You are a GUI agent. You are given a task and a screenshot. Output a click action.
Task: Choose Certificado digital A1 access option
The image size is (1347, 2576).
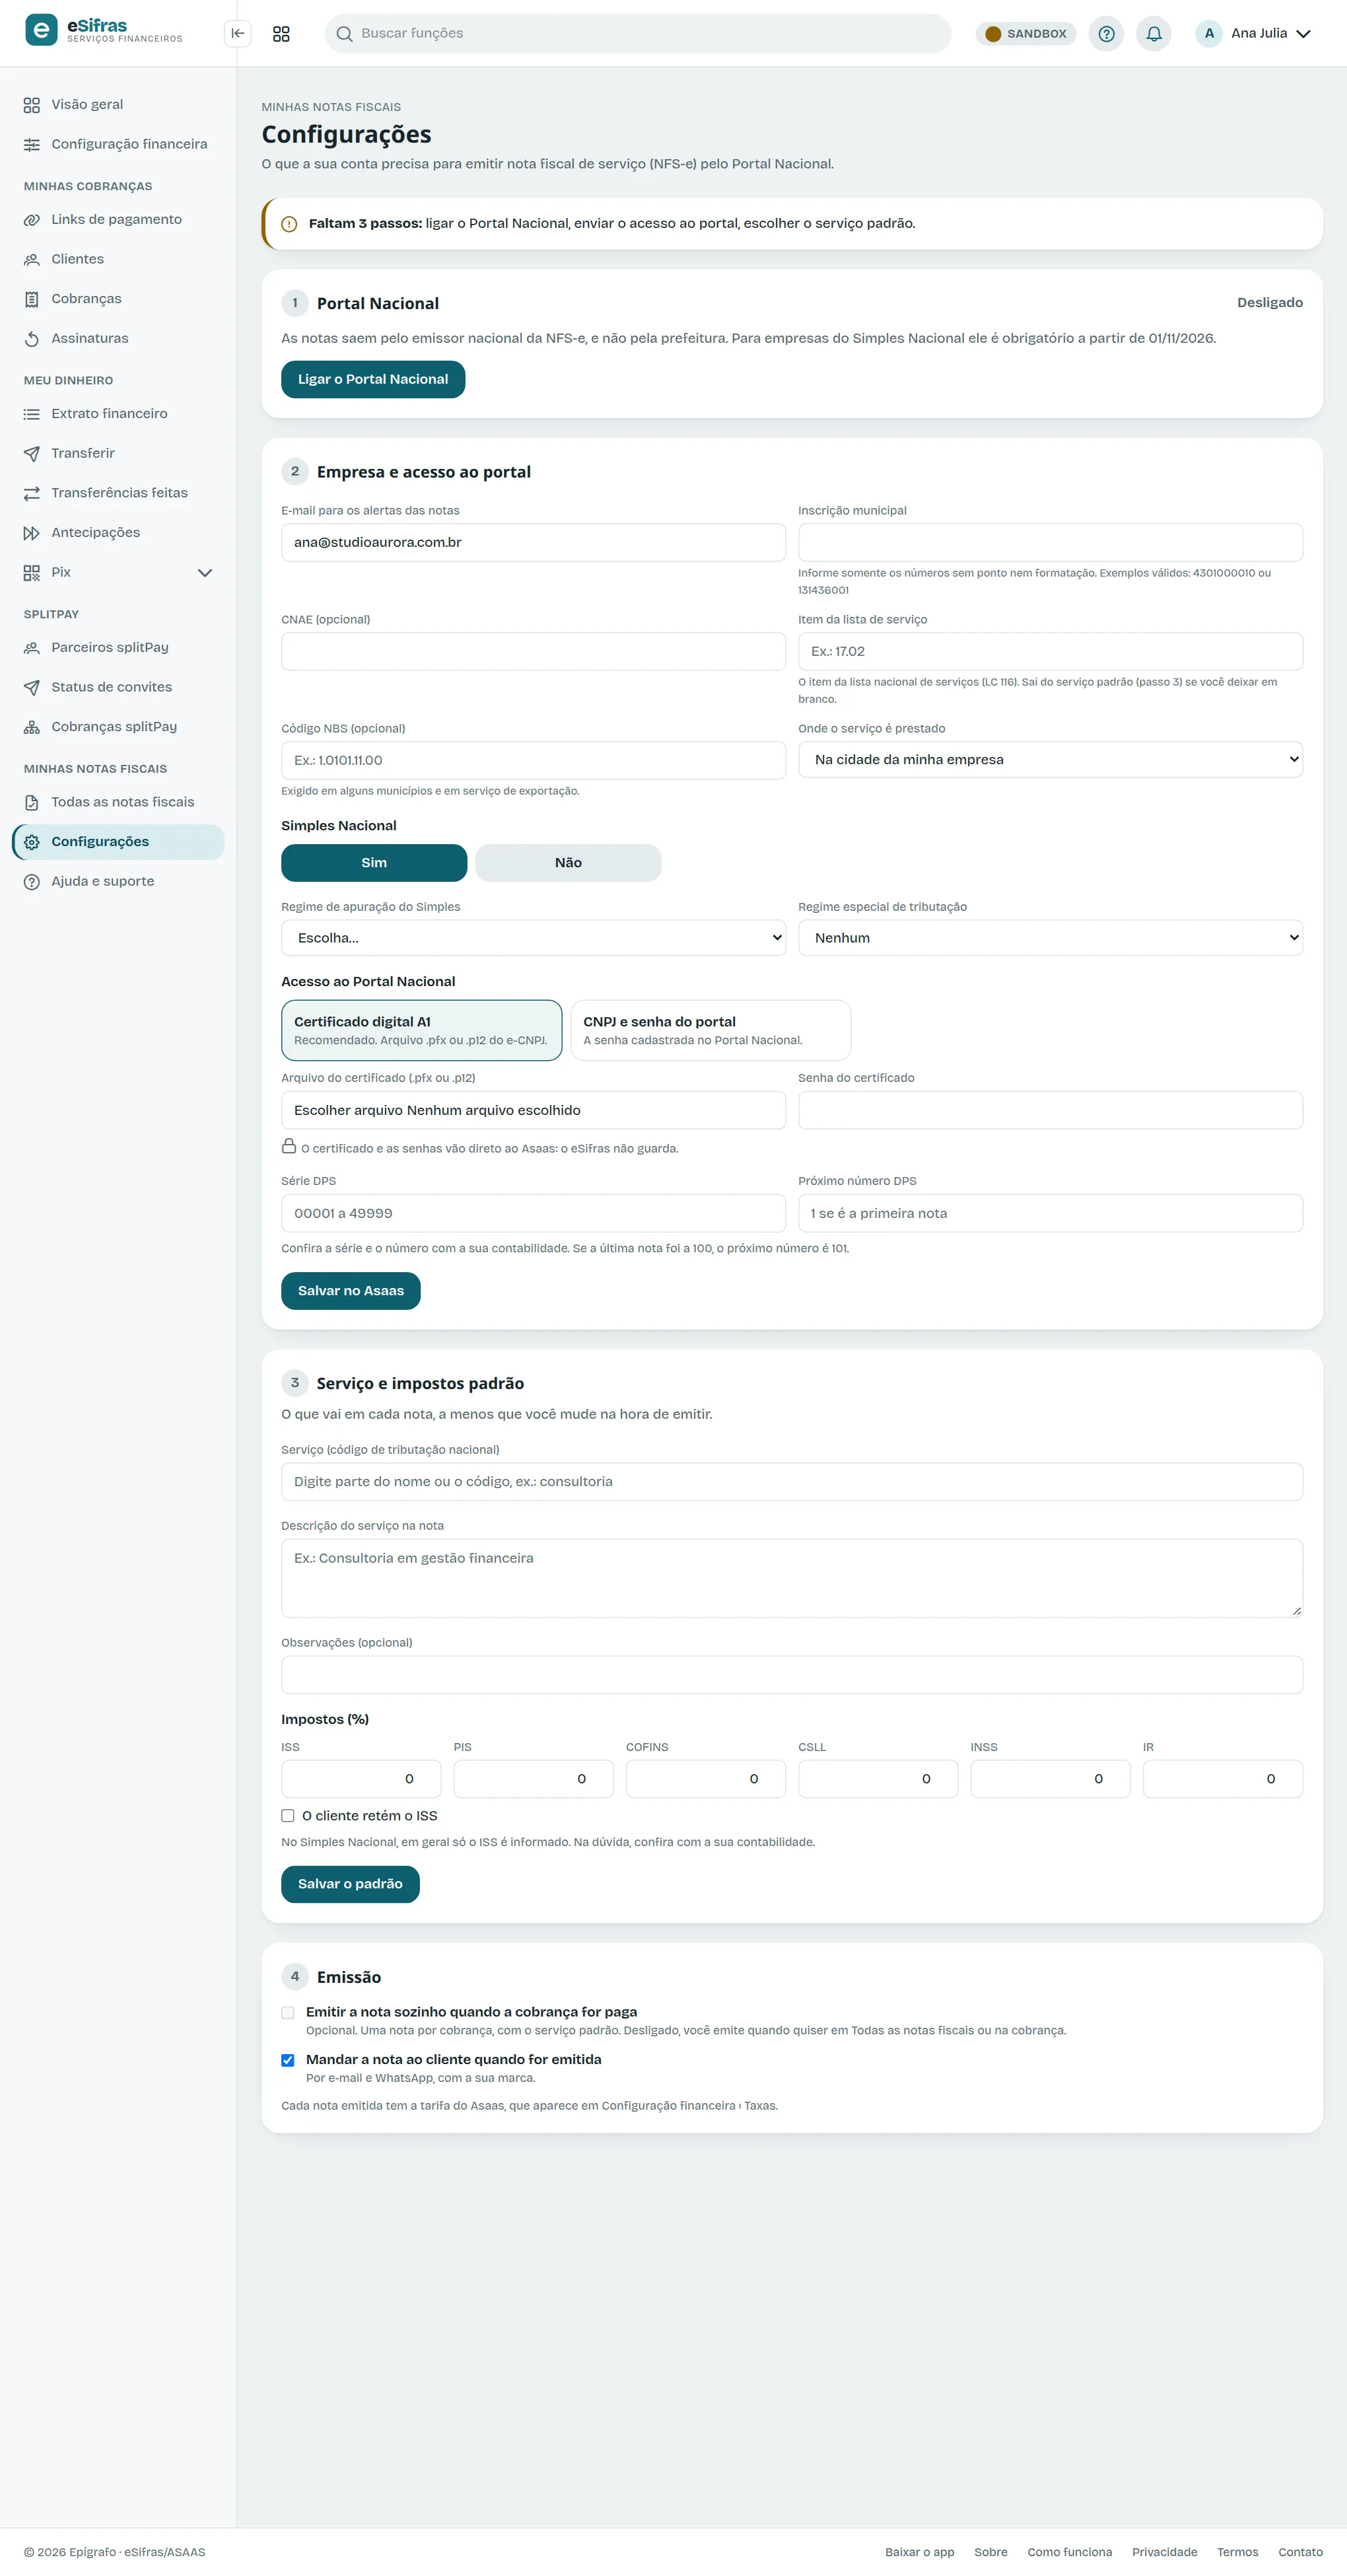pos(421,1030)
